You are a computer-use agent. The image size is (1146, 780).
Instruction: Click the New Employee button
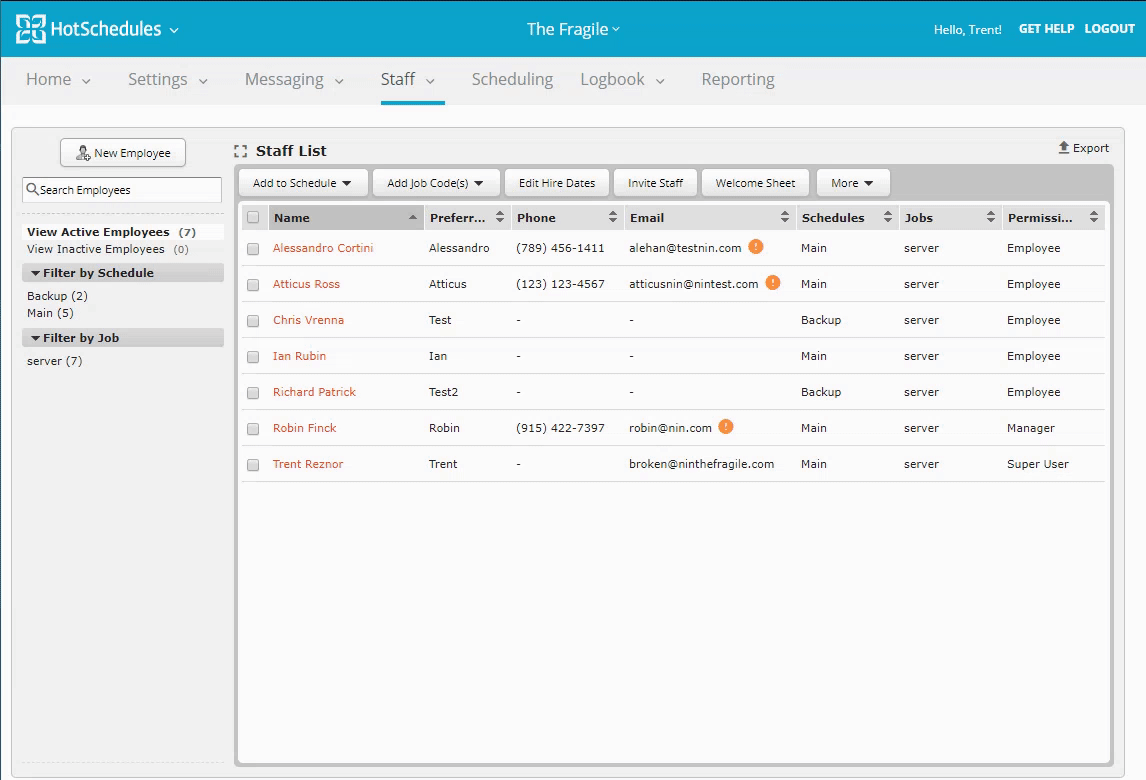tap(123, 153)
